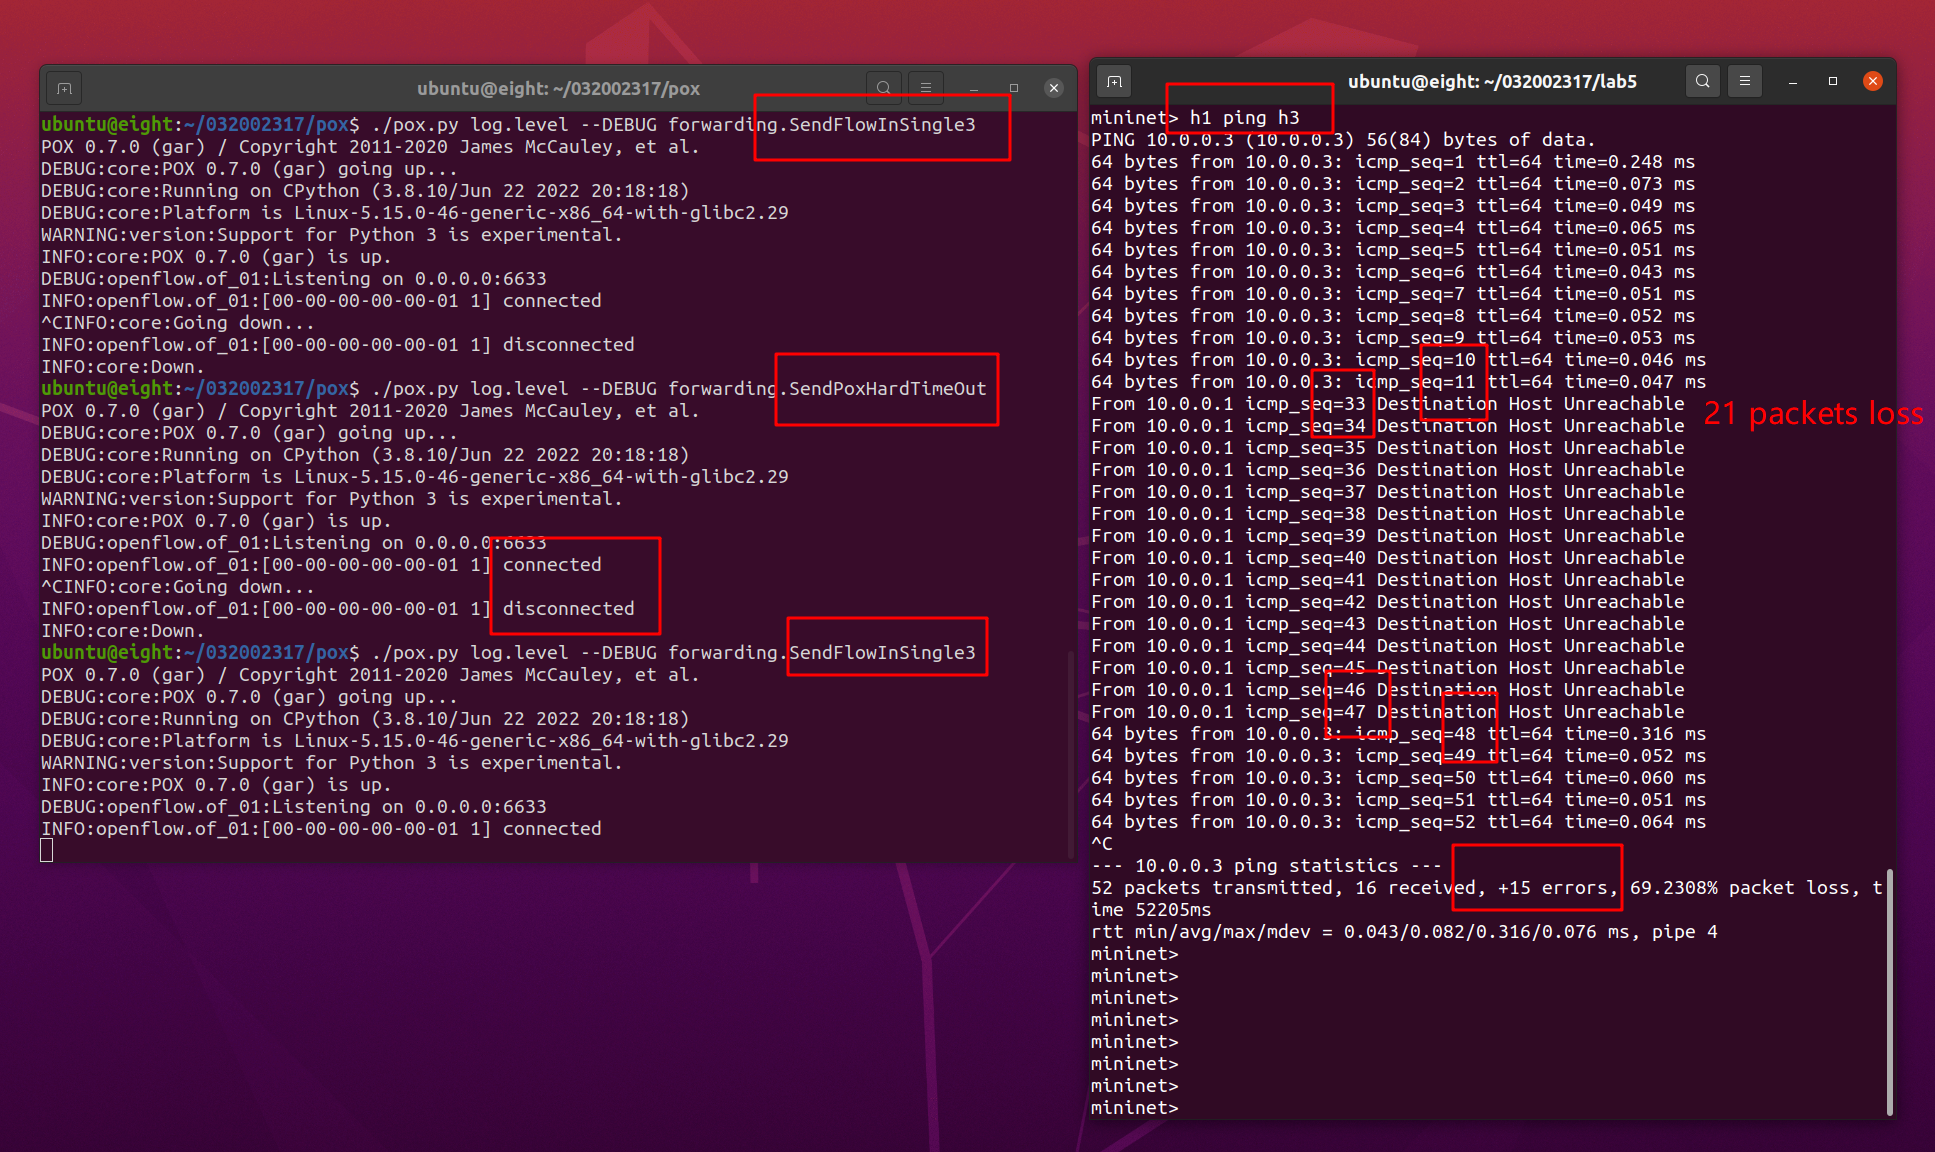
Task: Click the 'h1 ping h3' command text
Action: (x=1244, y=118)
